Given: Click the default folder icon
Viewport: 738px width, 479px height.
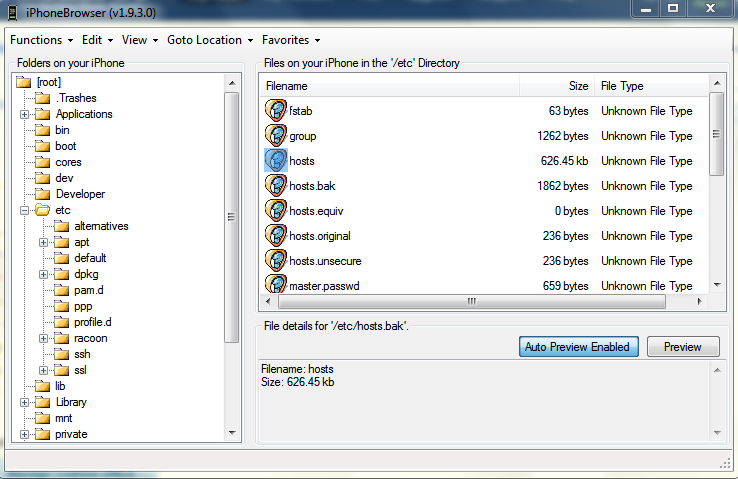Looking at the screenshot, I should point(62,258).
